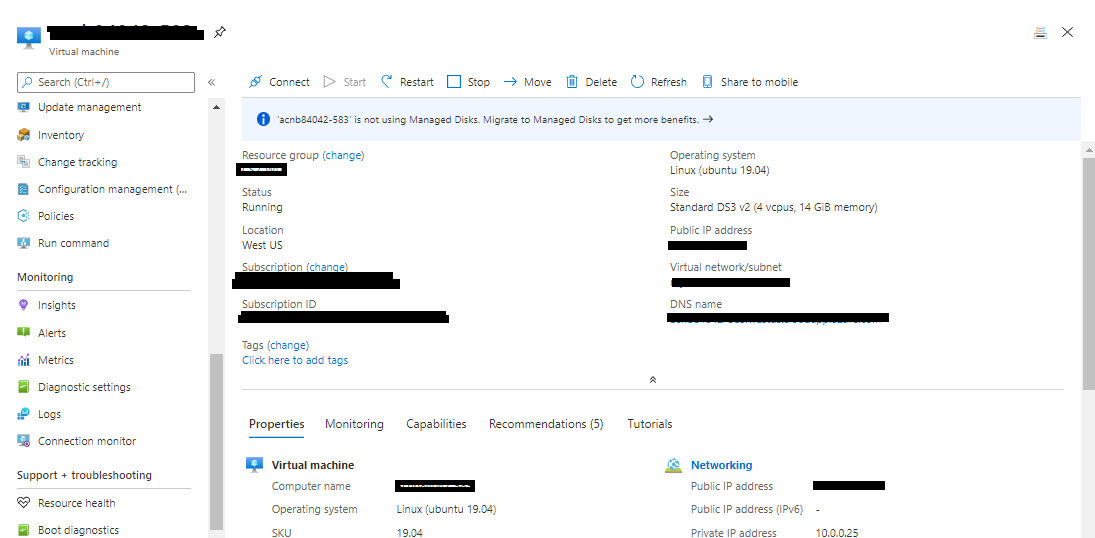1095x538 pixels.
Task: Click the Move arrow icon
Action: click(510, 82)
